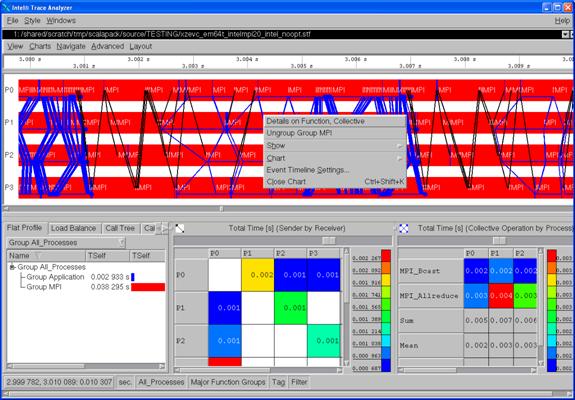Click the P2 to P3 0.001 cell
Image resolution: width=575 pixels, height=400 pixels.
click(323, 341)
